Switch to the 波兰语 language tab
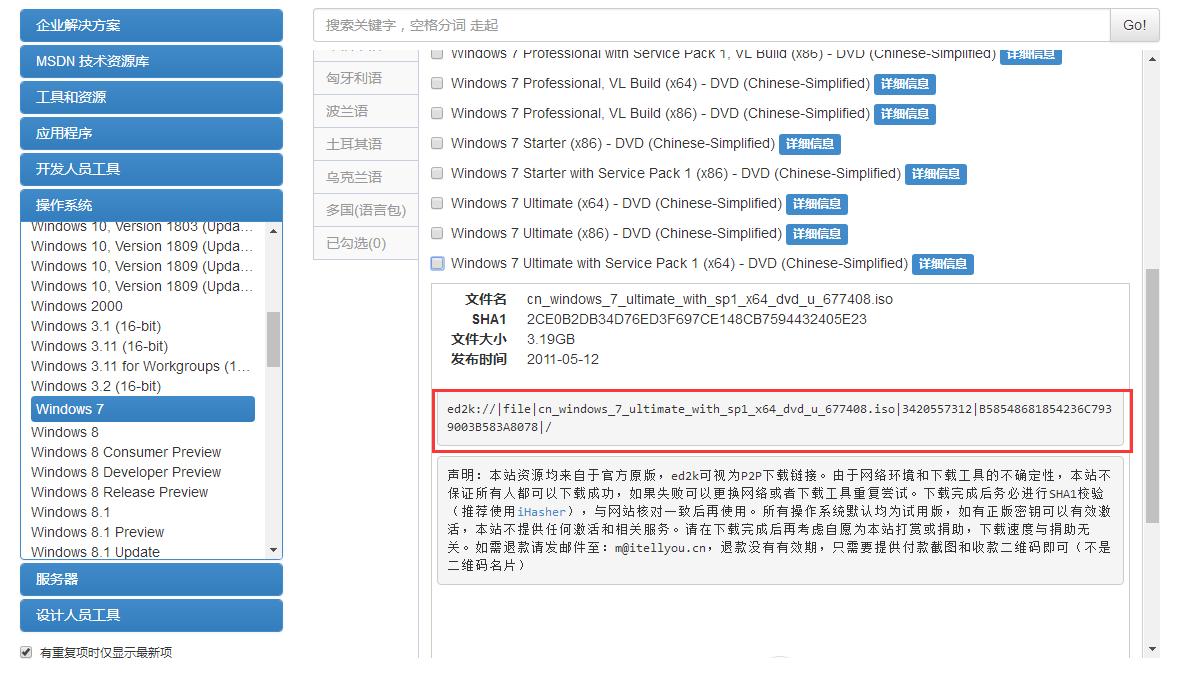The width and height of the screenshot is (1191, 674). 366,111
